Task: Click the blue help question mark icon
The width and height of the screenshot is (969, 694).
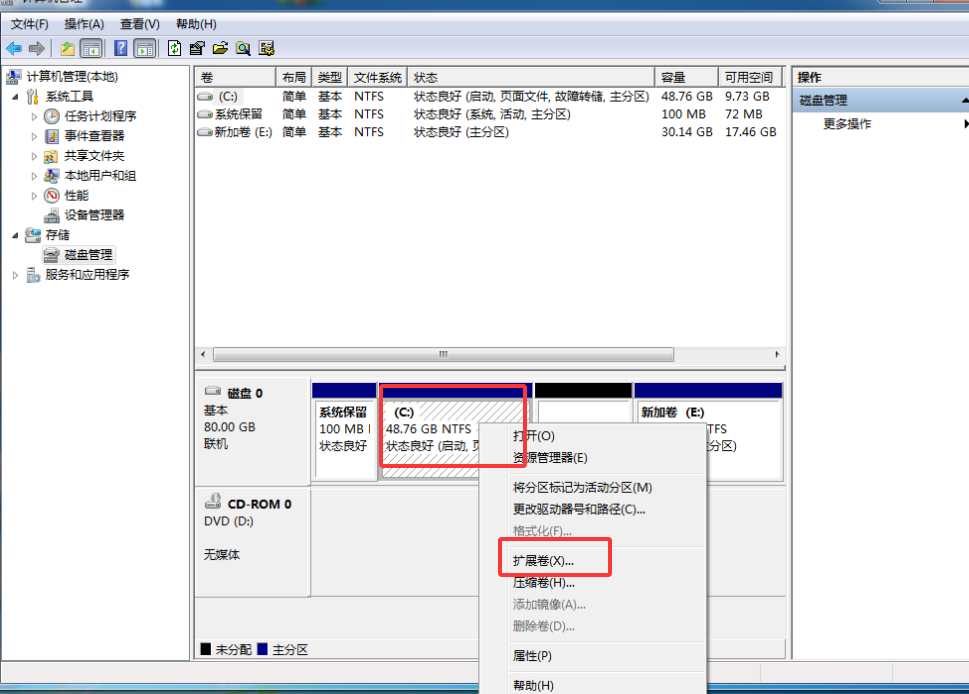Action: (x=121, y=48)
